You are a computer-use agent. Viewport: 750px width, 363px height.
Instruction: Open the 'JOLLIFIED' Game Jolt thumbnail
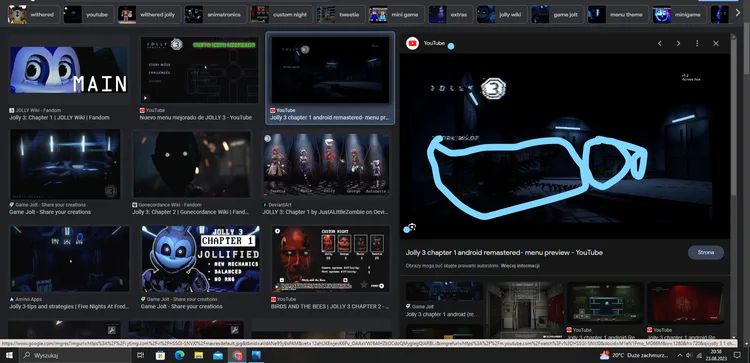pos(200,259)
